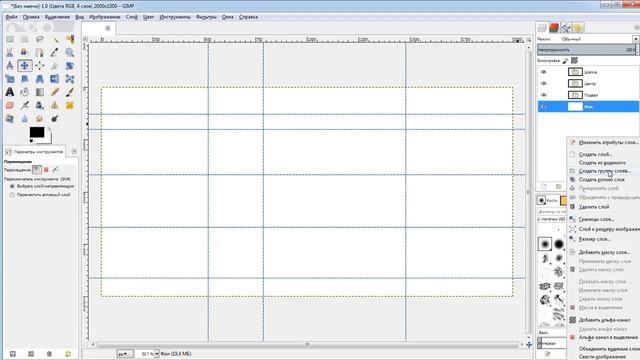Screen dimensions: 640x360
Task: Toggle lock alpha channel checkerboard icon
Action: [574, 60]
